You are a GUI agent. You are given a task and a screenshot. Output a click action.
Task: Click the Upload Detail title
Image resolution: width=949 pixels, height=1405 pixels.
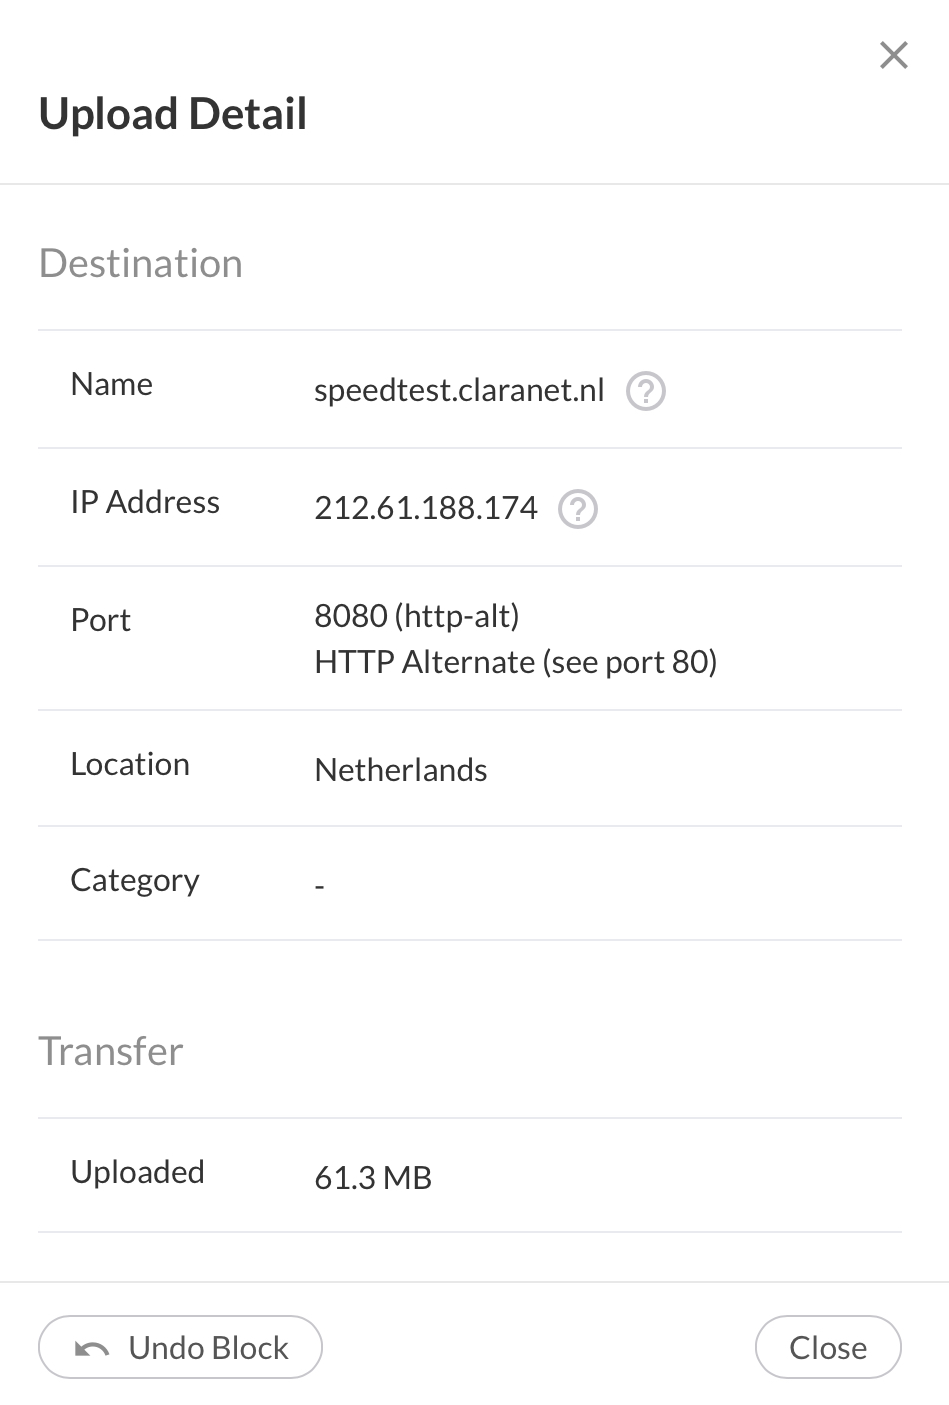click(173, 114)
